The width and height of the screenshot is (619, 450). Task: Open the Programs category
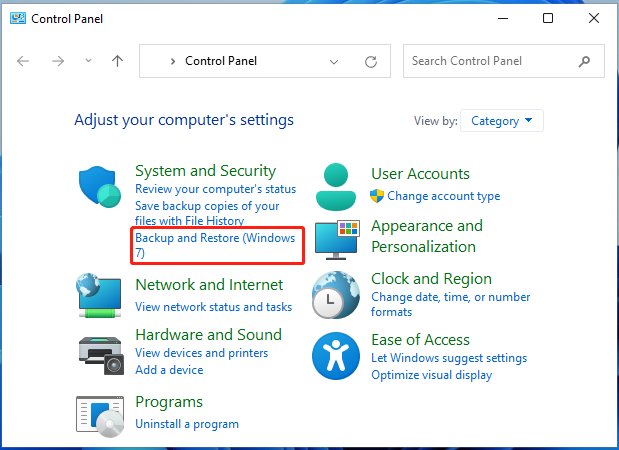(169, 402)
